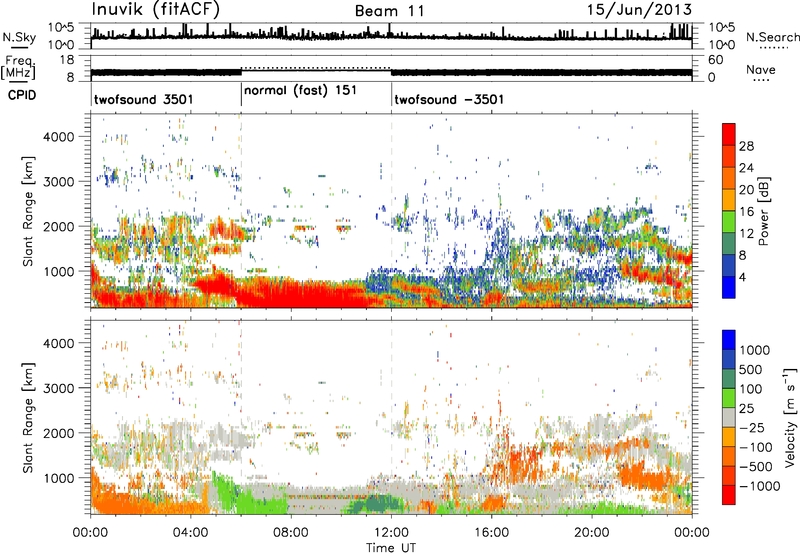Click the blue bottom of Power colorbar
The height and width of the screenshot is (554, 800).
[729, 288]
